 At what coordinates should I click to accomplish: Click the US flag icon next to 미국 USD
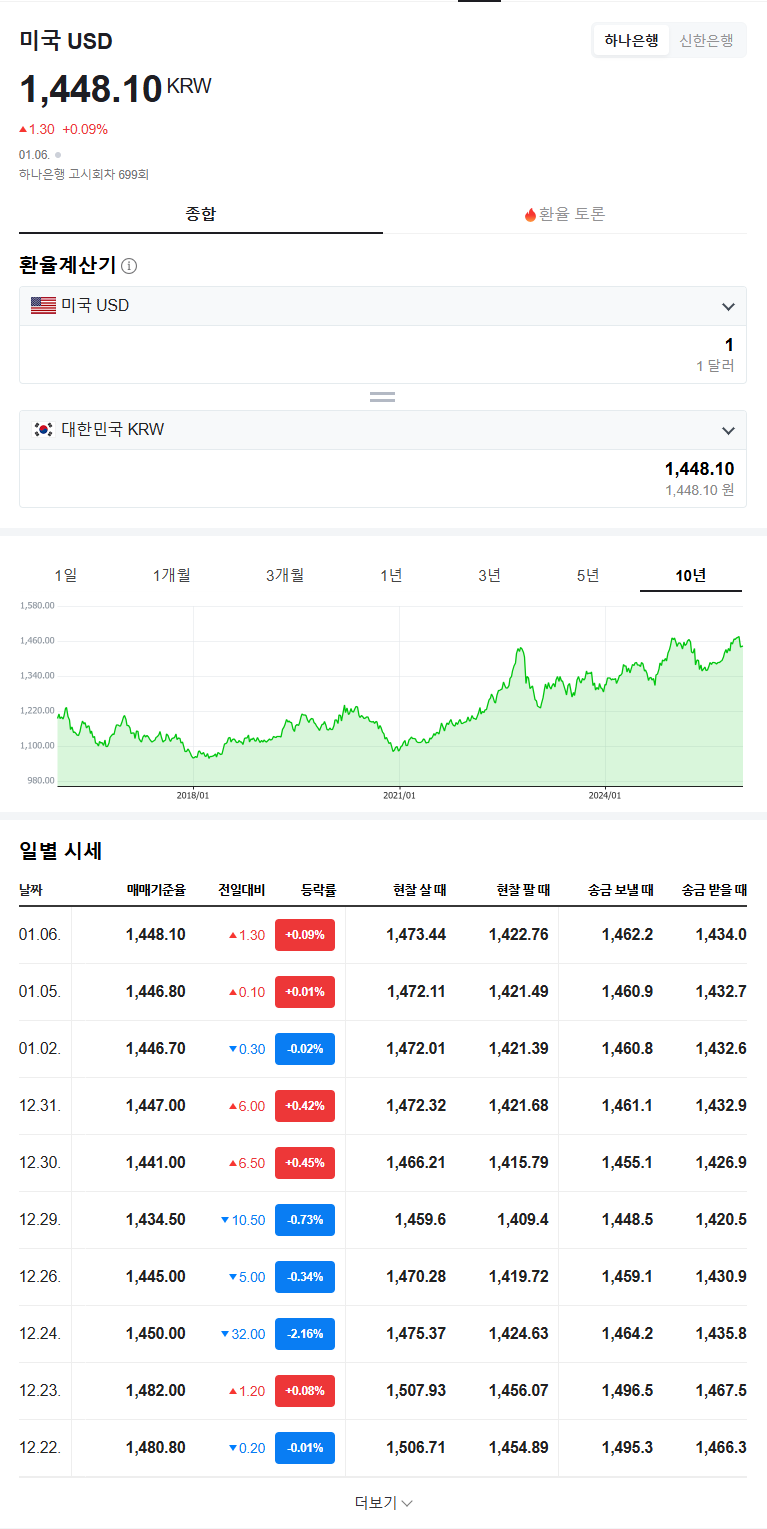click(42, 305)
